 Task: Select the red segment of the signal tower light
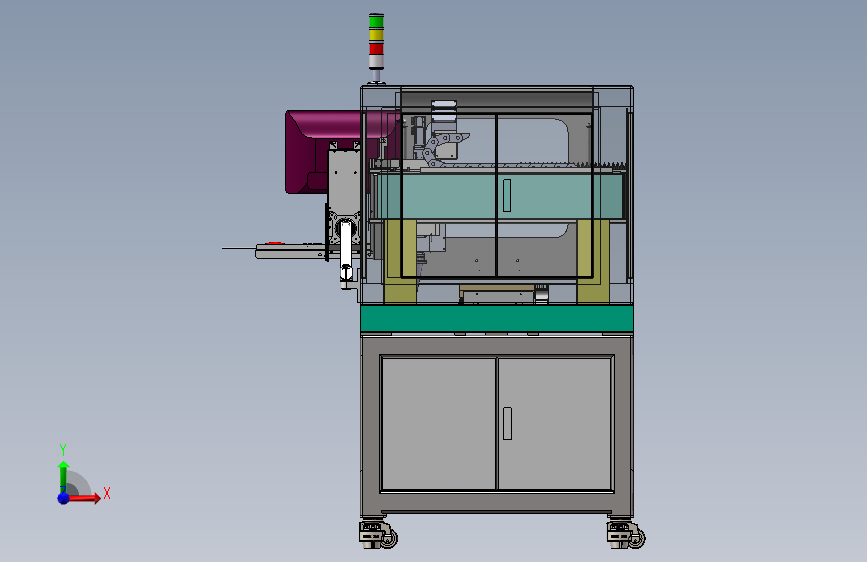376,49
